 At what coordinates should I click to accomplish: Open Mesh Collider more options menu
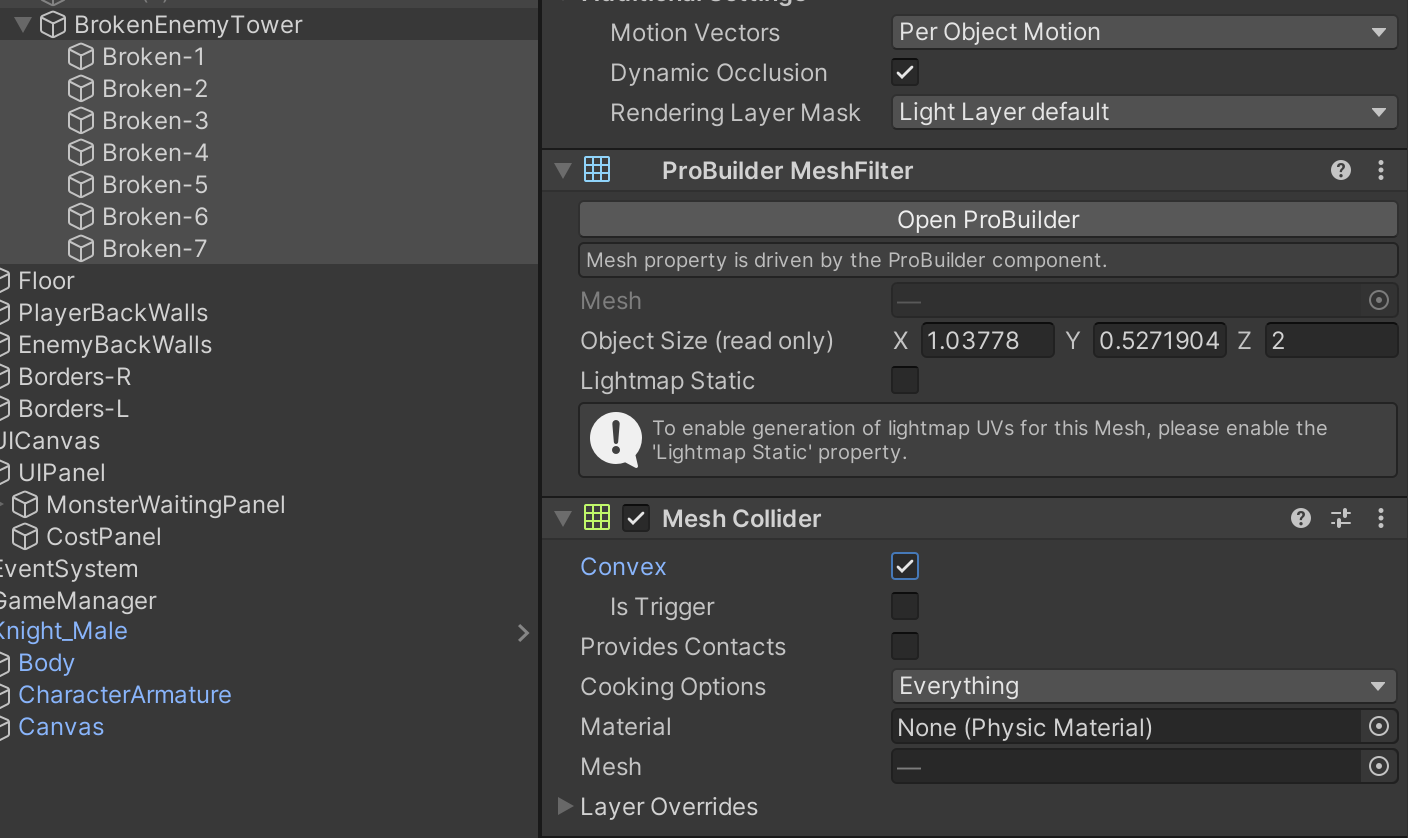pyautogui.click(x=1381, y=518)
